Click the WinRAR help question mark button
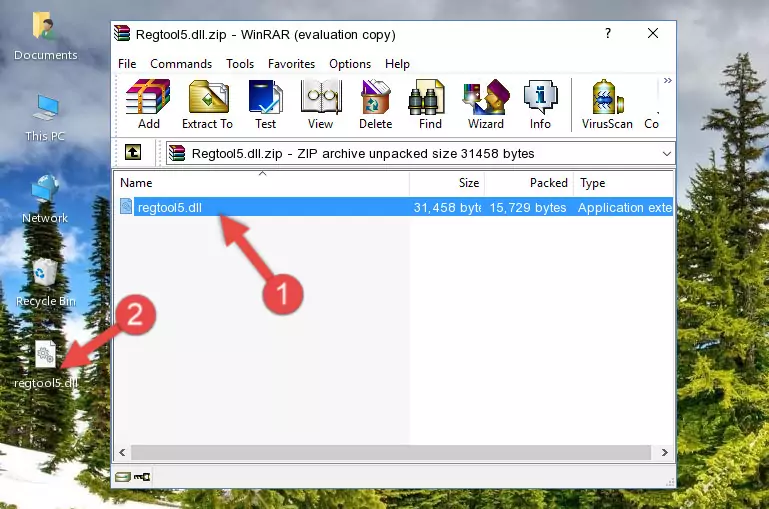The image size is (769, 509). [x=608, y=33]
